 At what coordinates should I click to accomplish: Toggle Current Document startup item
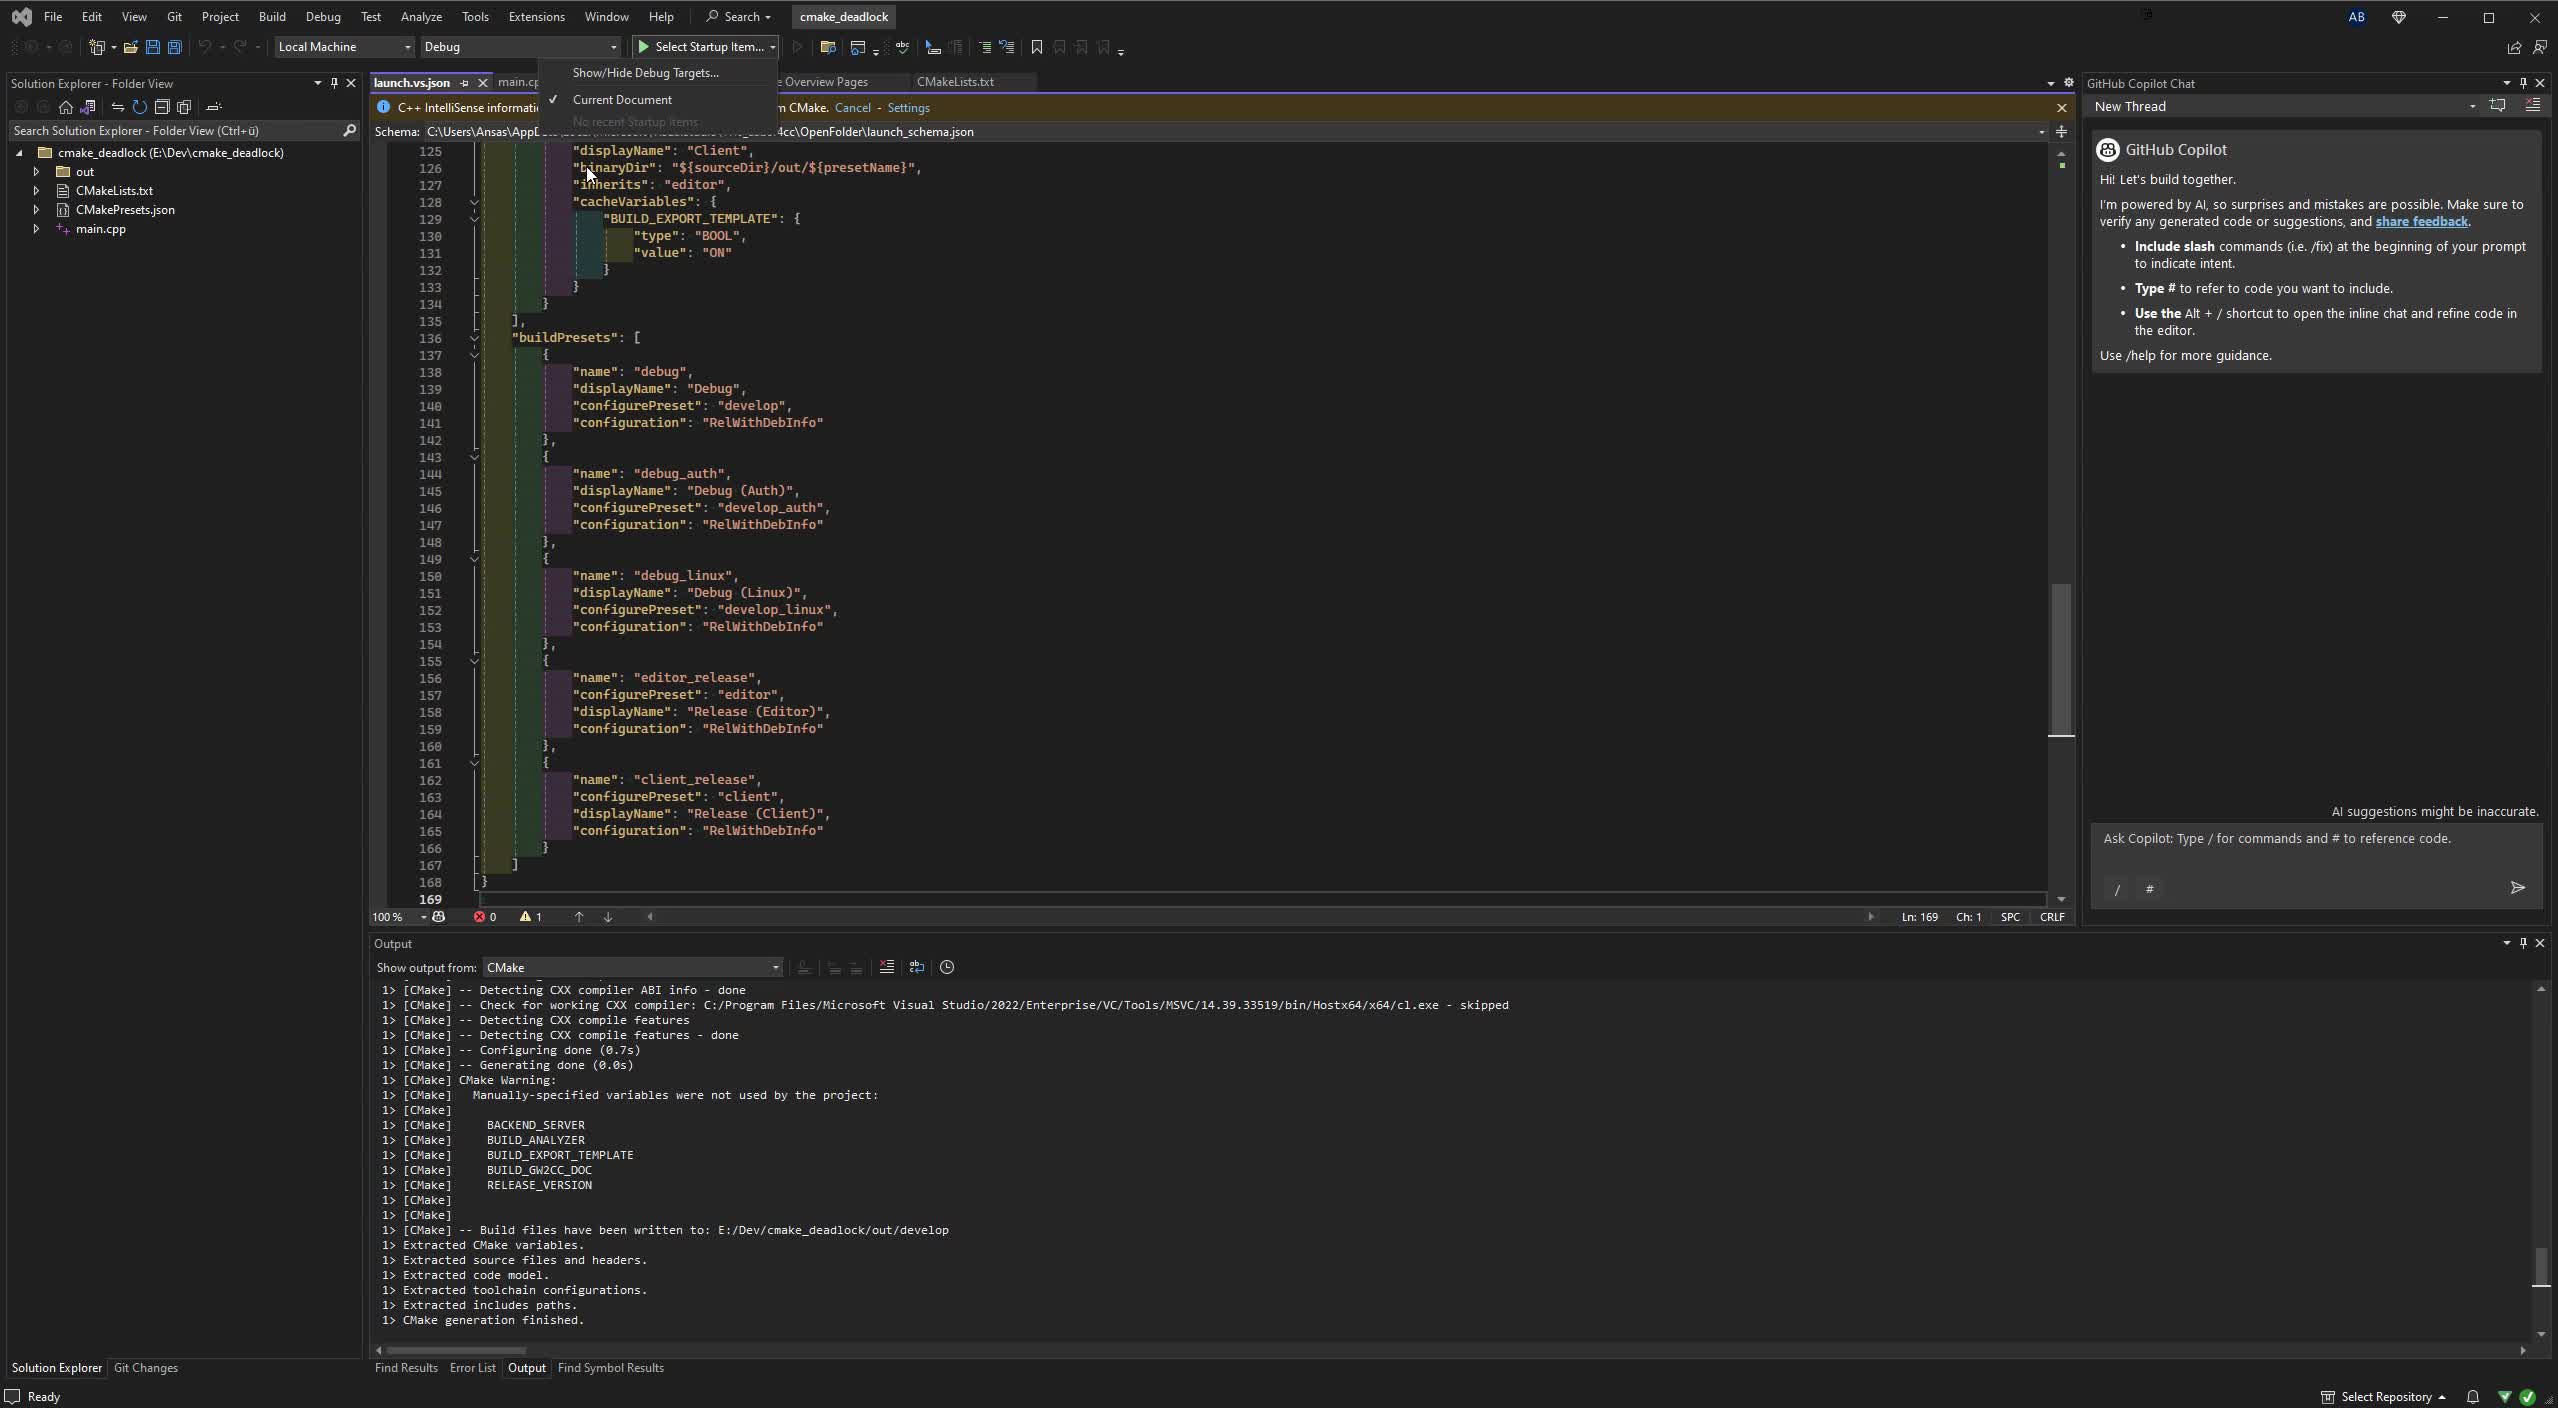pos(622,100)
